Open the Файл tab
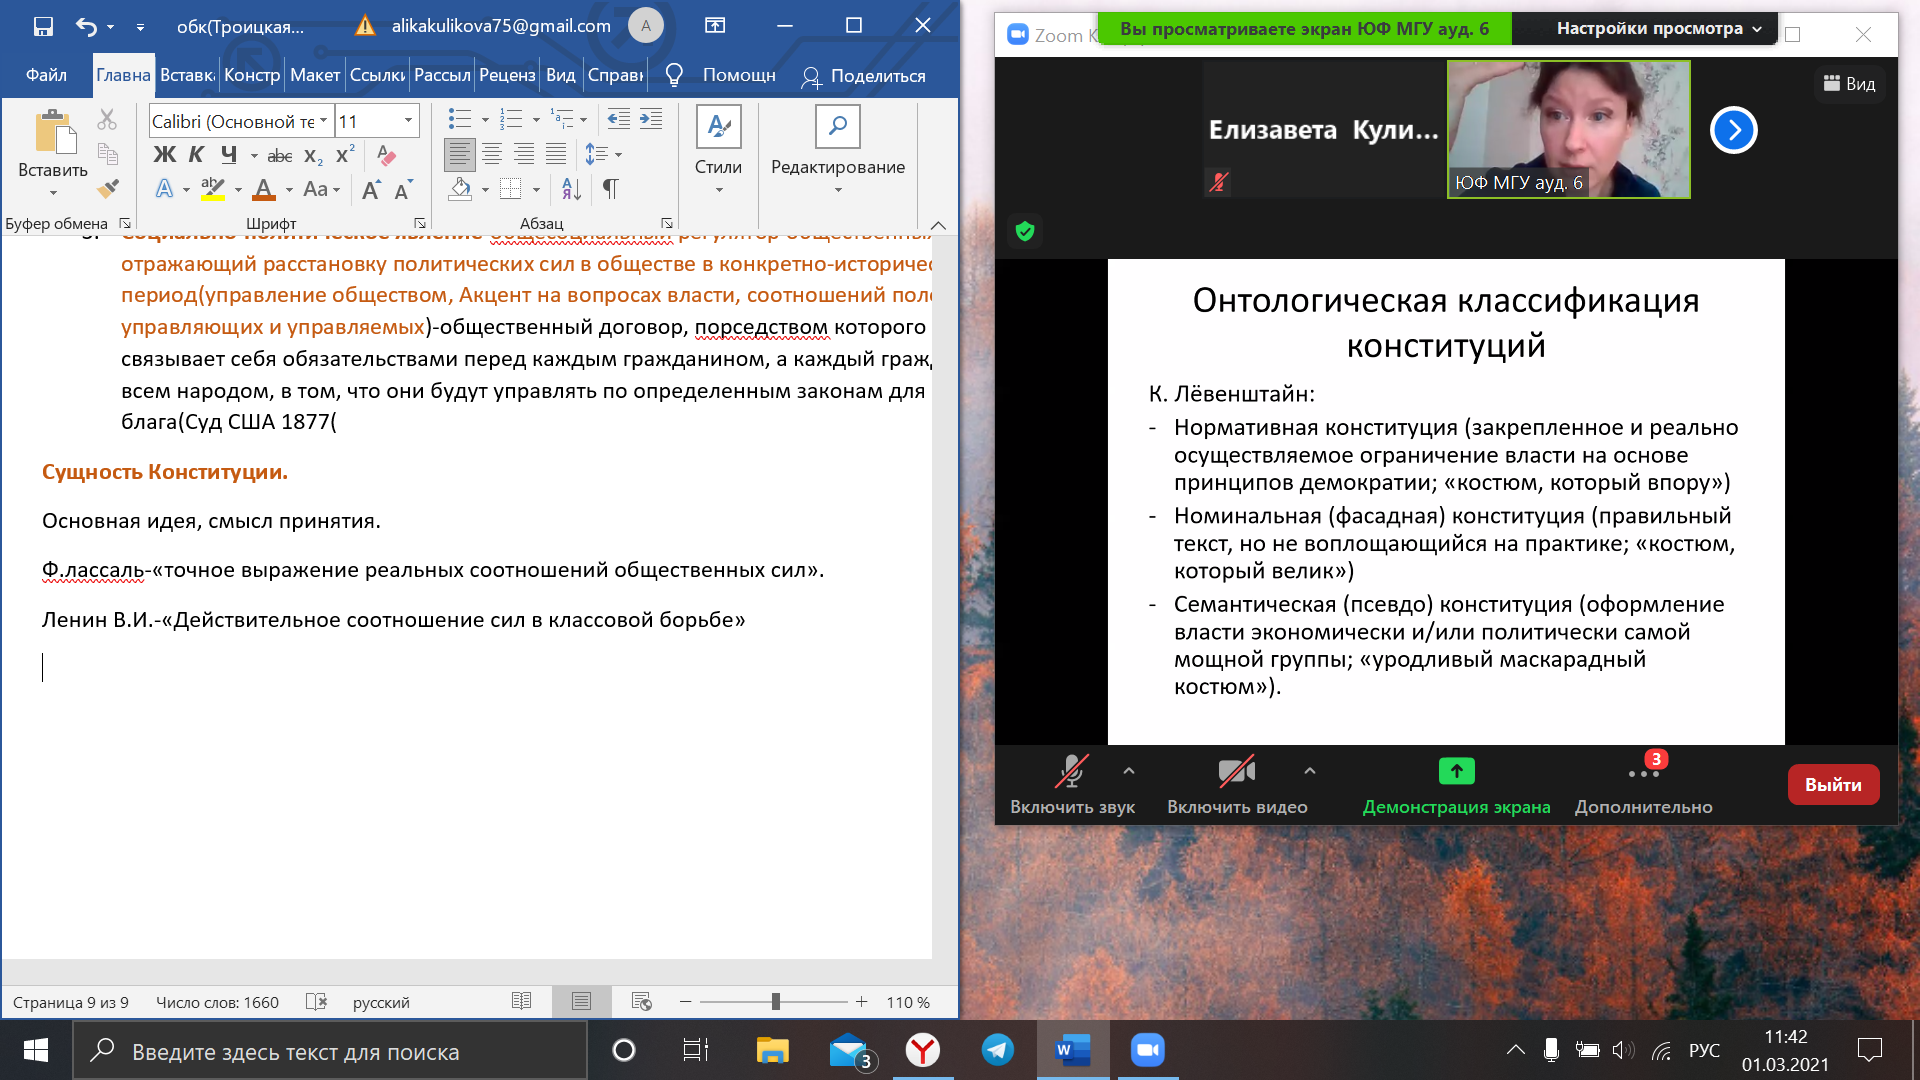Screen dimensions: 1920x1080 (x=46, y=75)
